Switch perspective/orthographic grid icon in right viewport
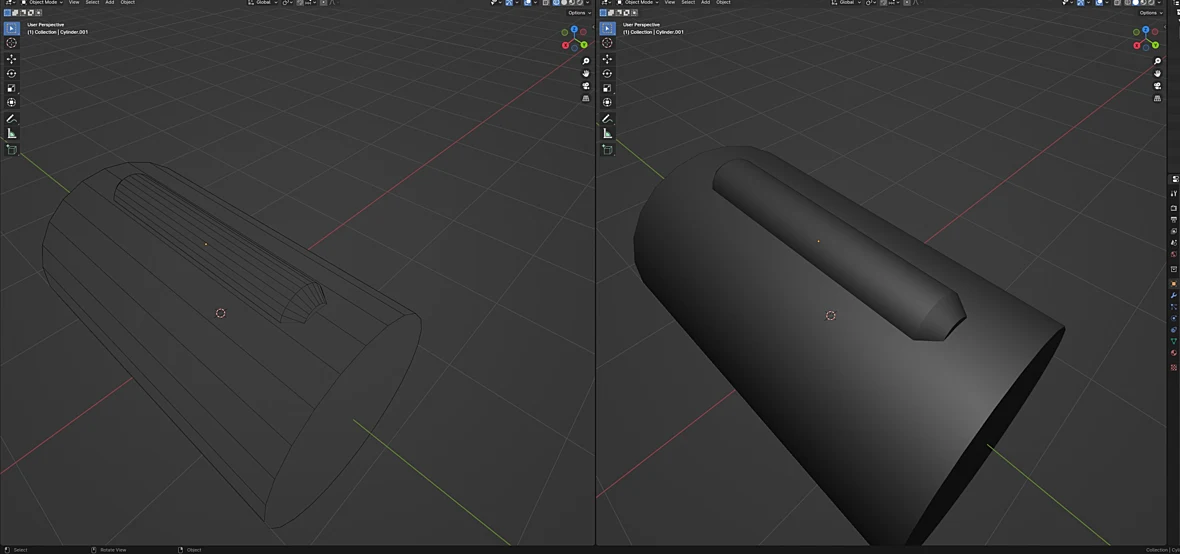The width and height of the screenshot is (1180, 554). click(x=1157, y=99)
